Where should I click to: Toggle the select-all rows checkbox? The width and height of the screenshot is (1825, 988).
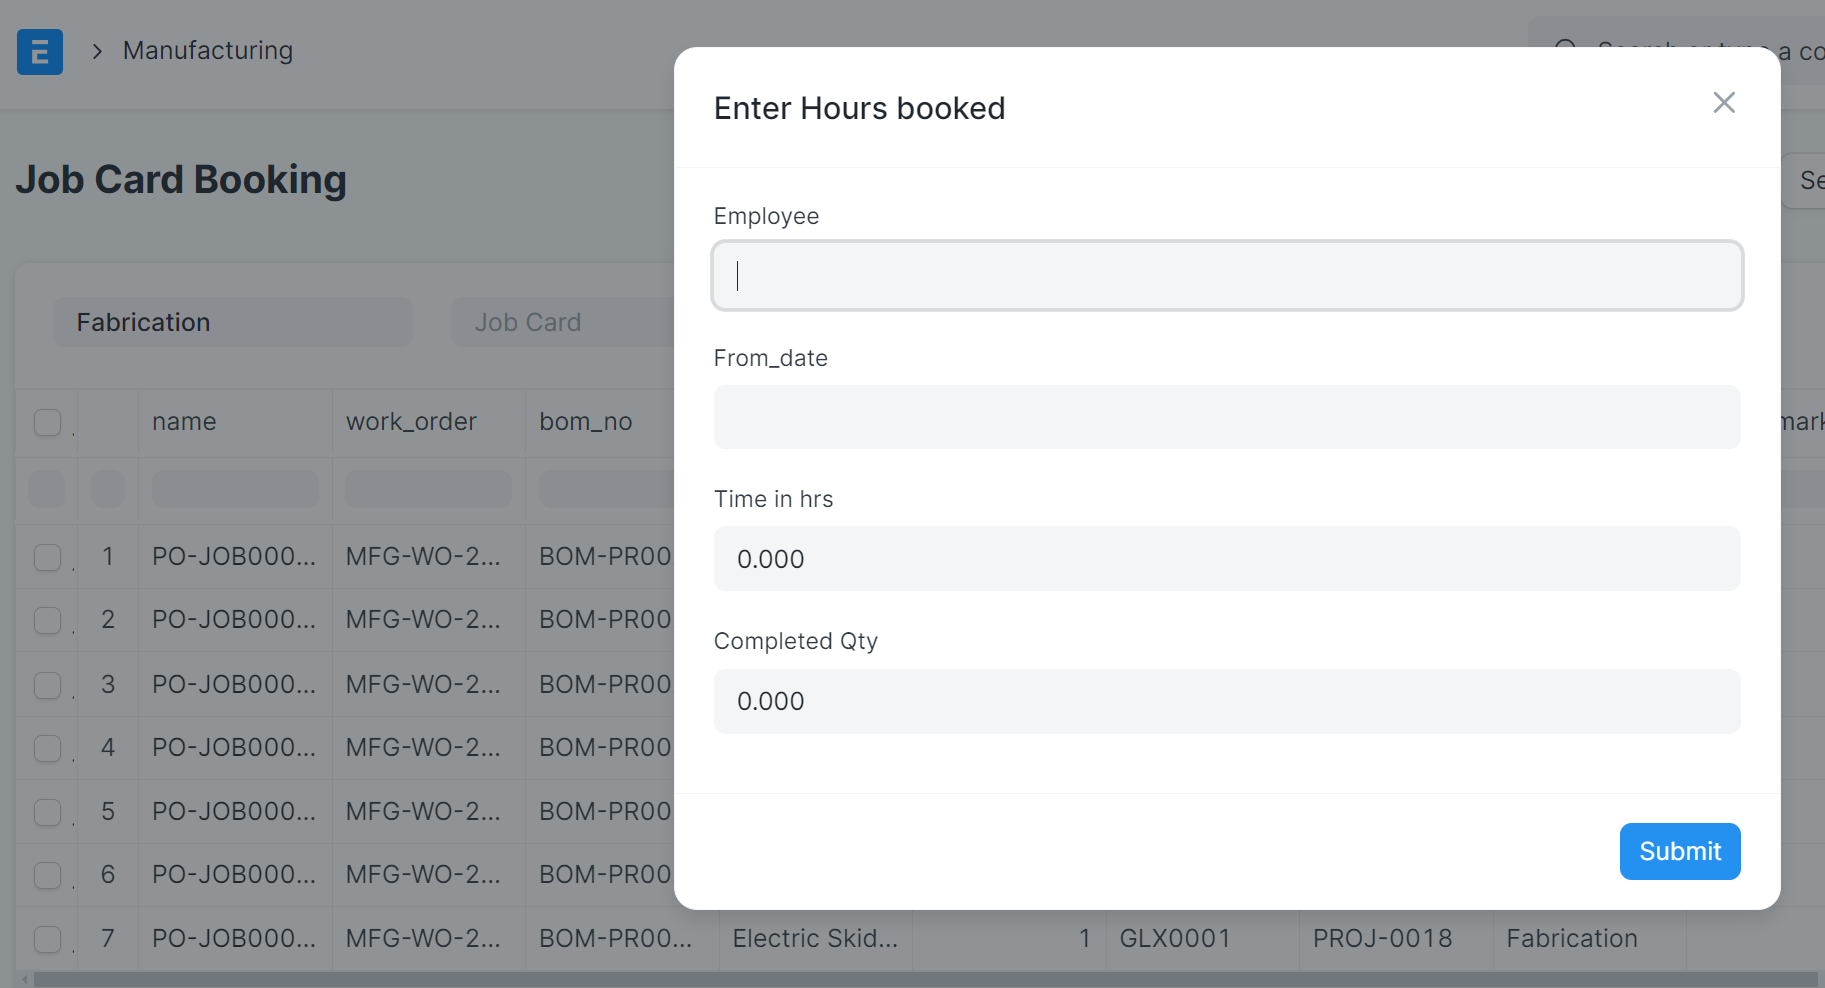48,422
